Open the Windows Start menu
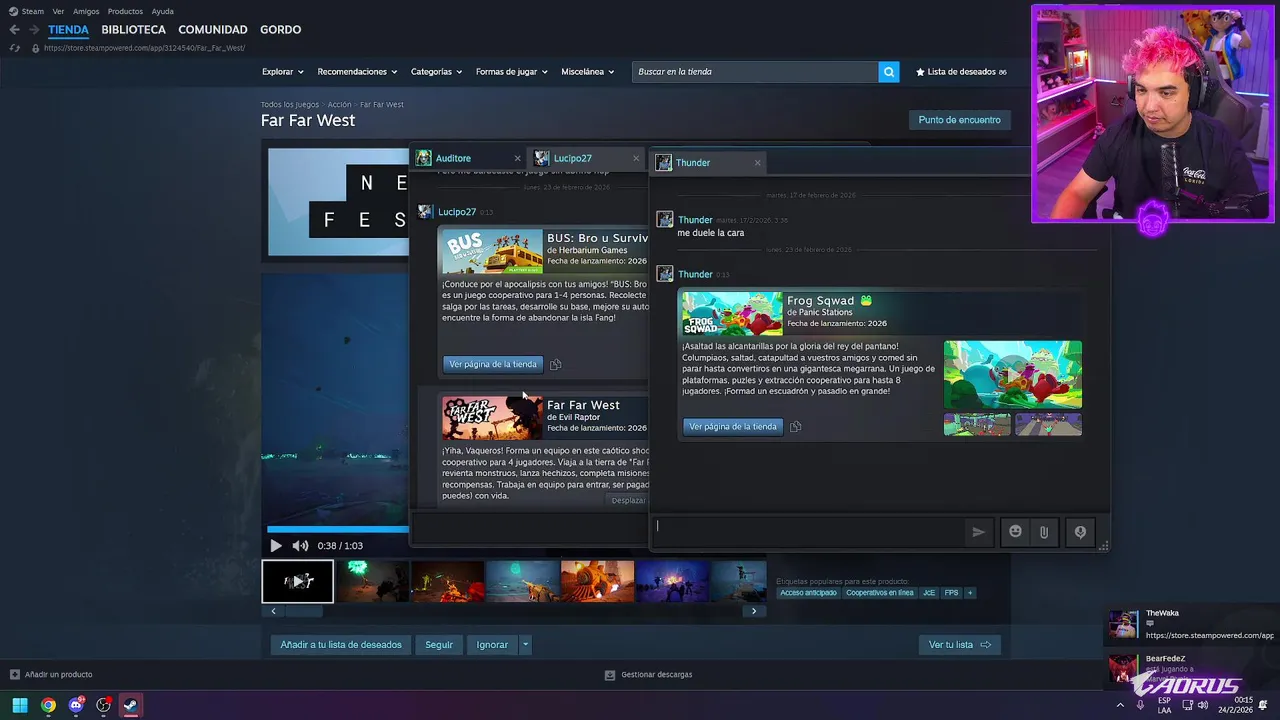This screenshot has height=720, width=1280. click(20, 705)
